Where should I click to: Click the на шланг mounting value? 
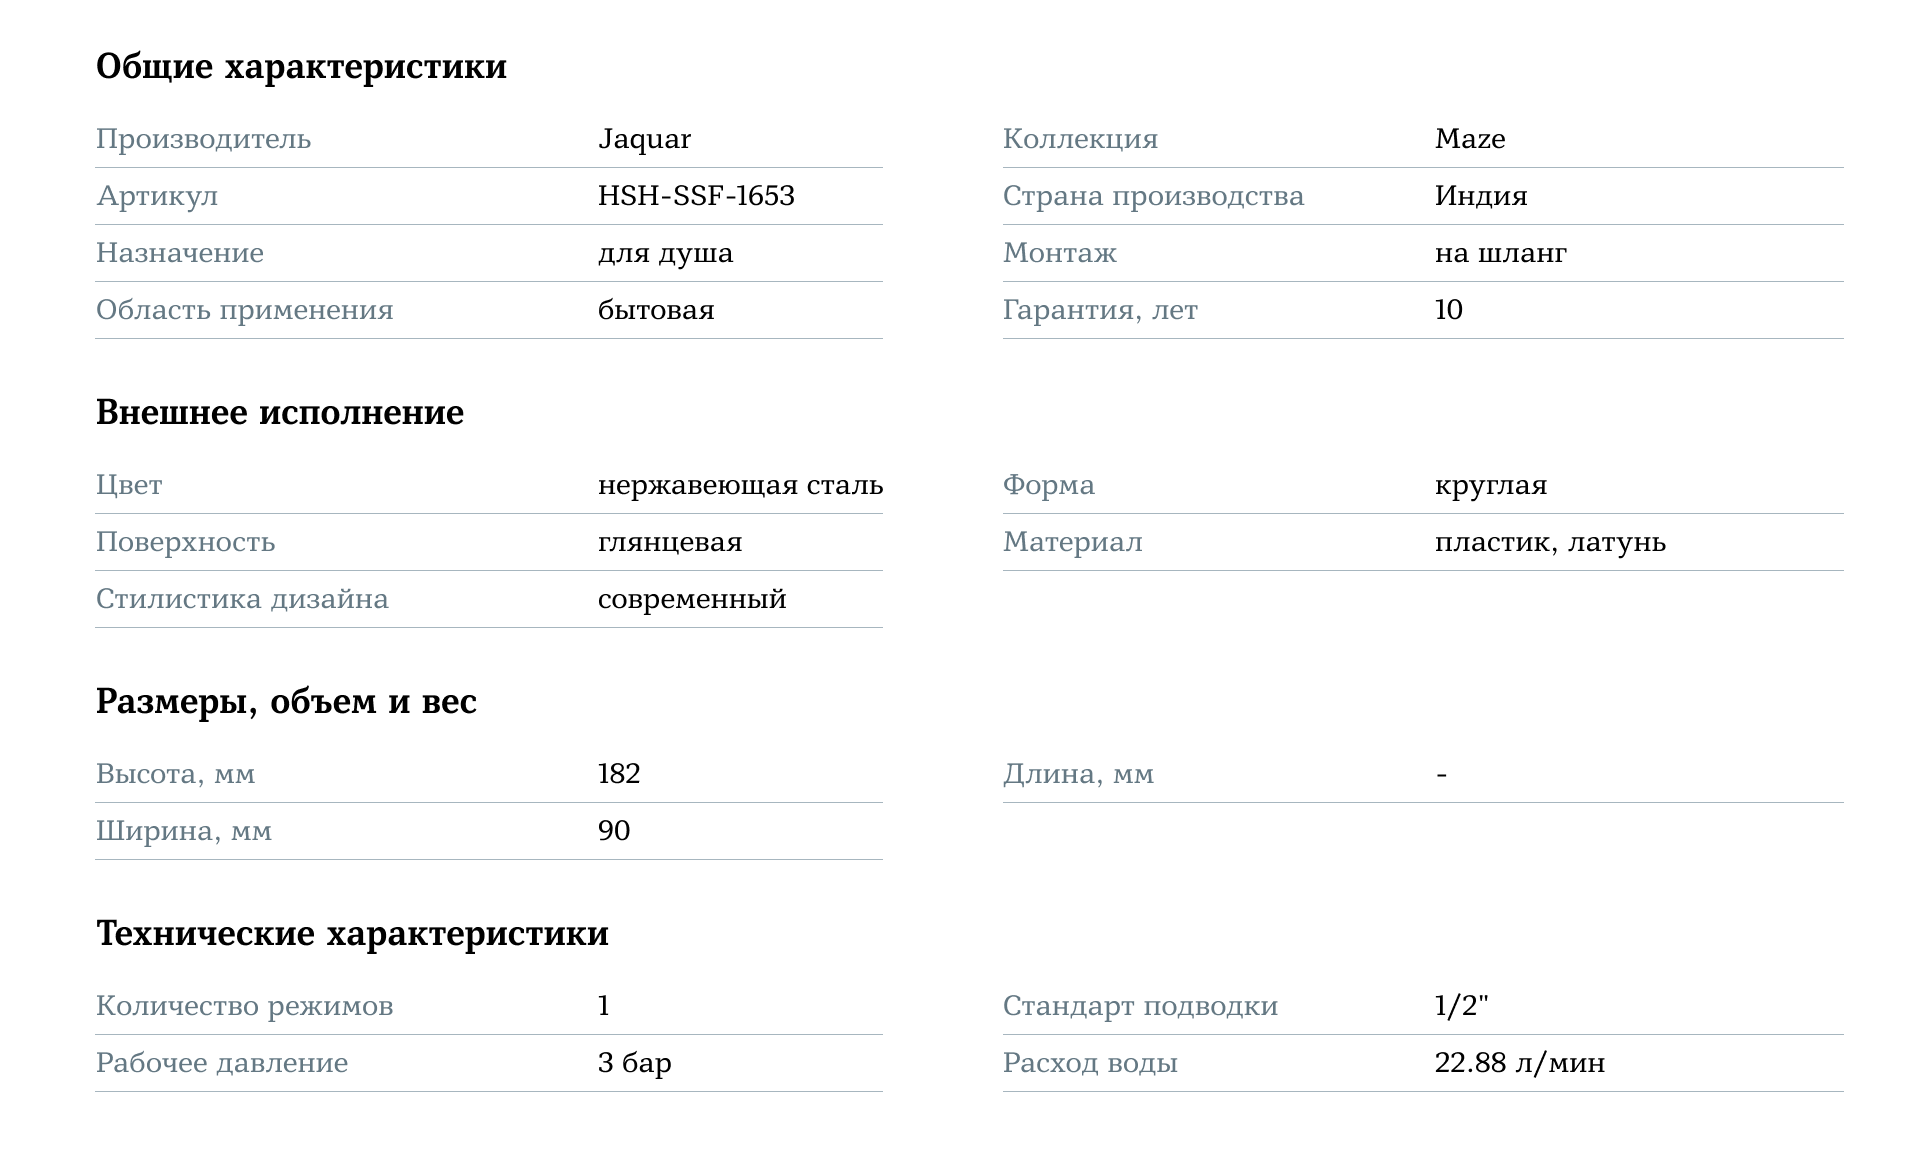pos(1500,254)
